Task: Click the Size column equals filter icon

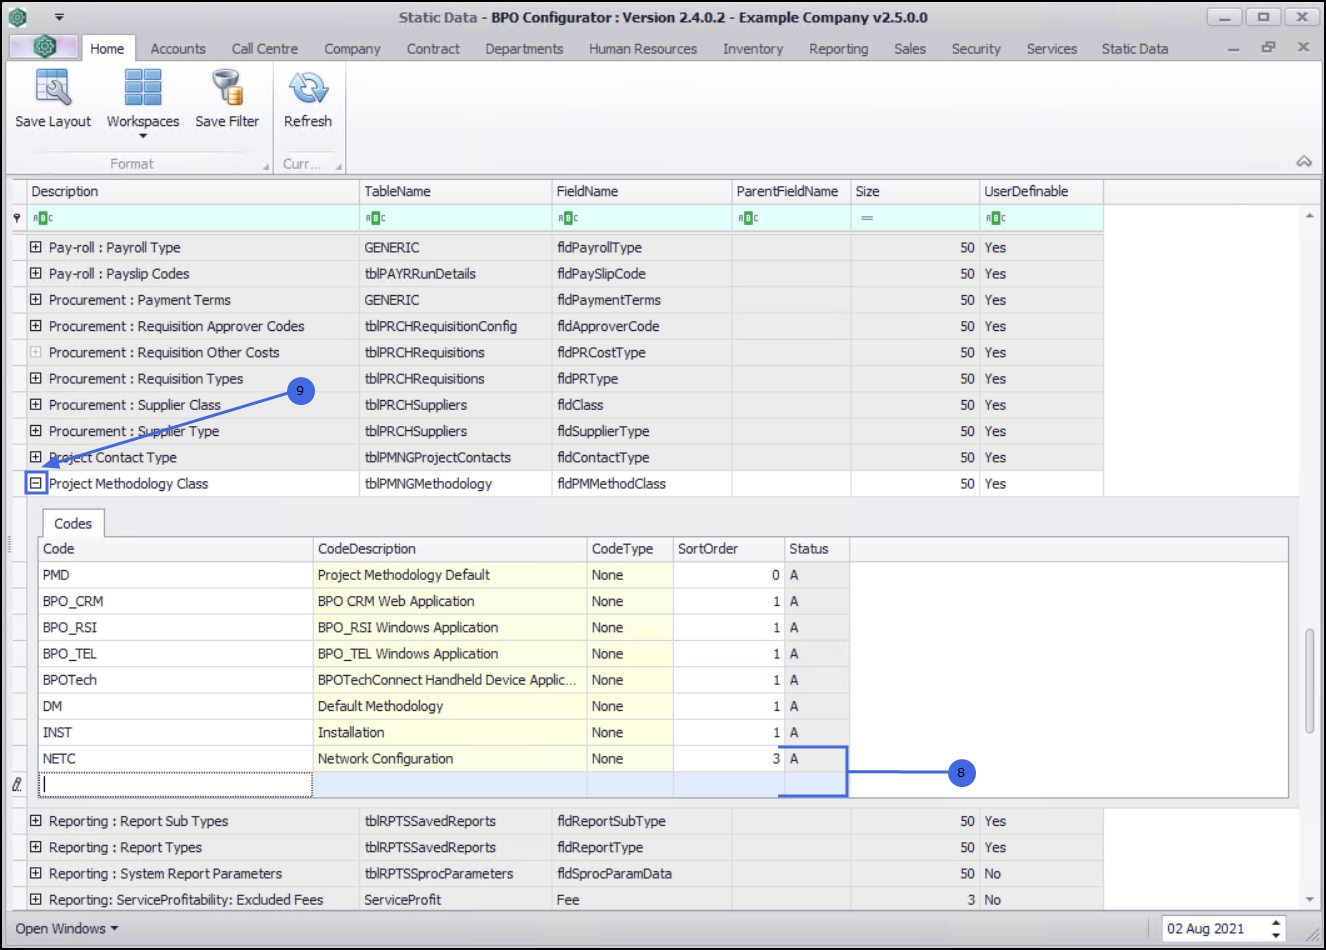Action: click(x=867, y=218)
